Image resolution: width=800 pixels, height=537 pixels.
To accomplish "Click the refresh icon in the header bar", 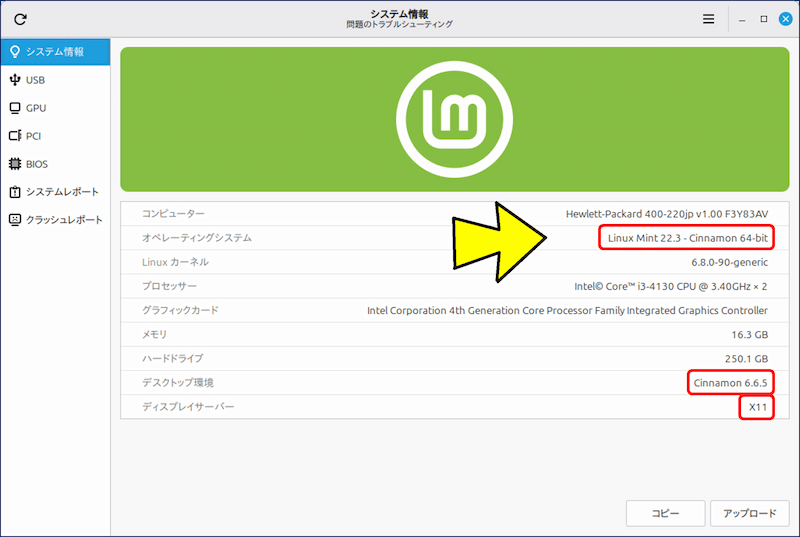I will click(20, 19).
